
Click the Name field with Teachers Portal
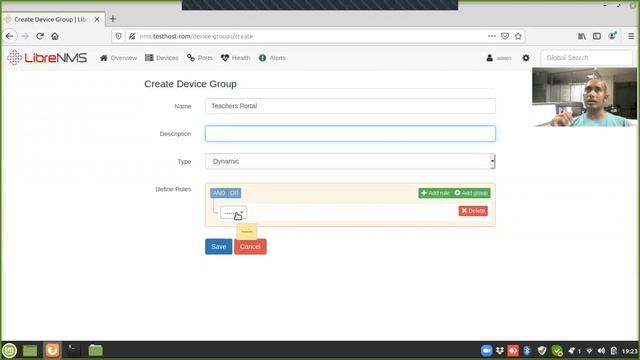350,106
